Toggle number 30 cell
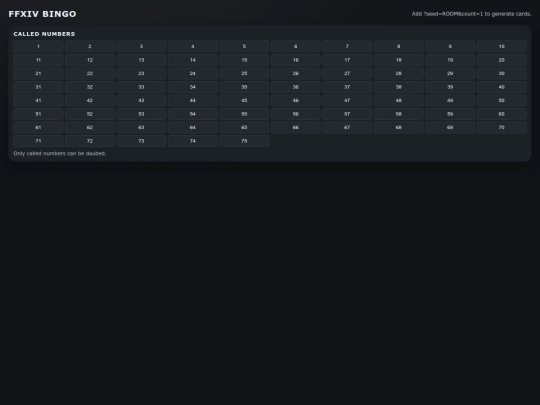Image resolution: width=540 pixels, height=405 pixels. tap(501, 73)
